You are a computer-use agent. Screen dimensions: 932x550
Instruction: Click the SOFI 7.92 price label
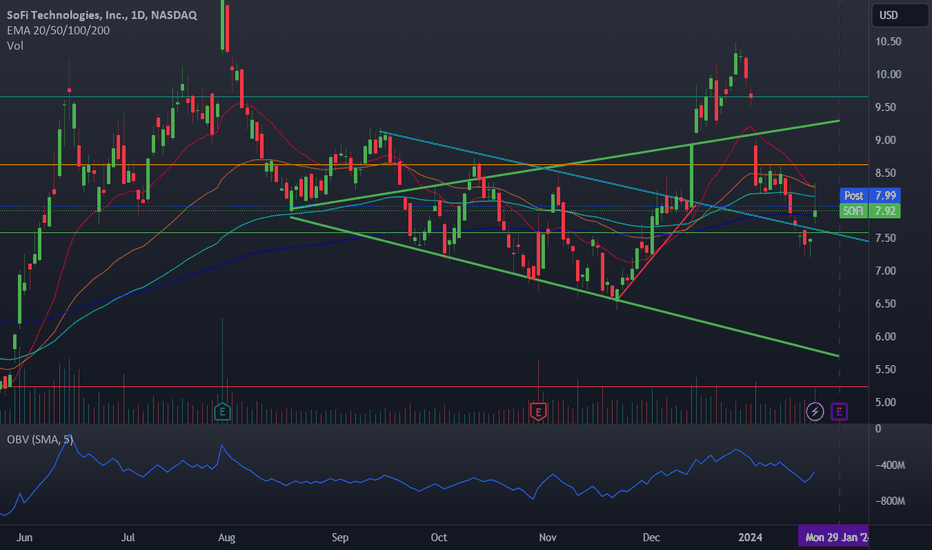point(870,210)
